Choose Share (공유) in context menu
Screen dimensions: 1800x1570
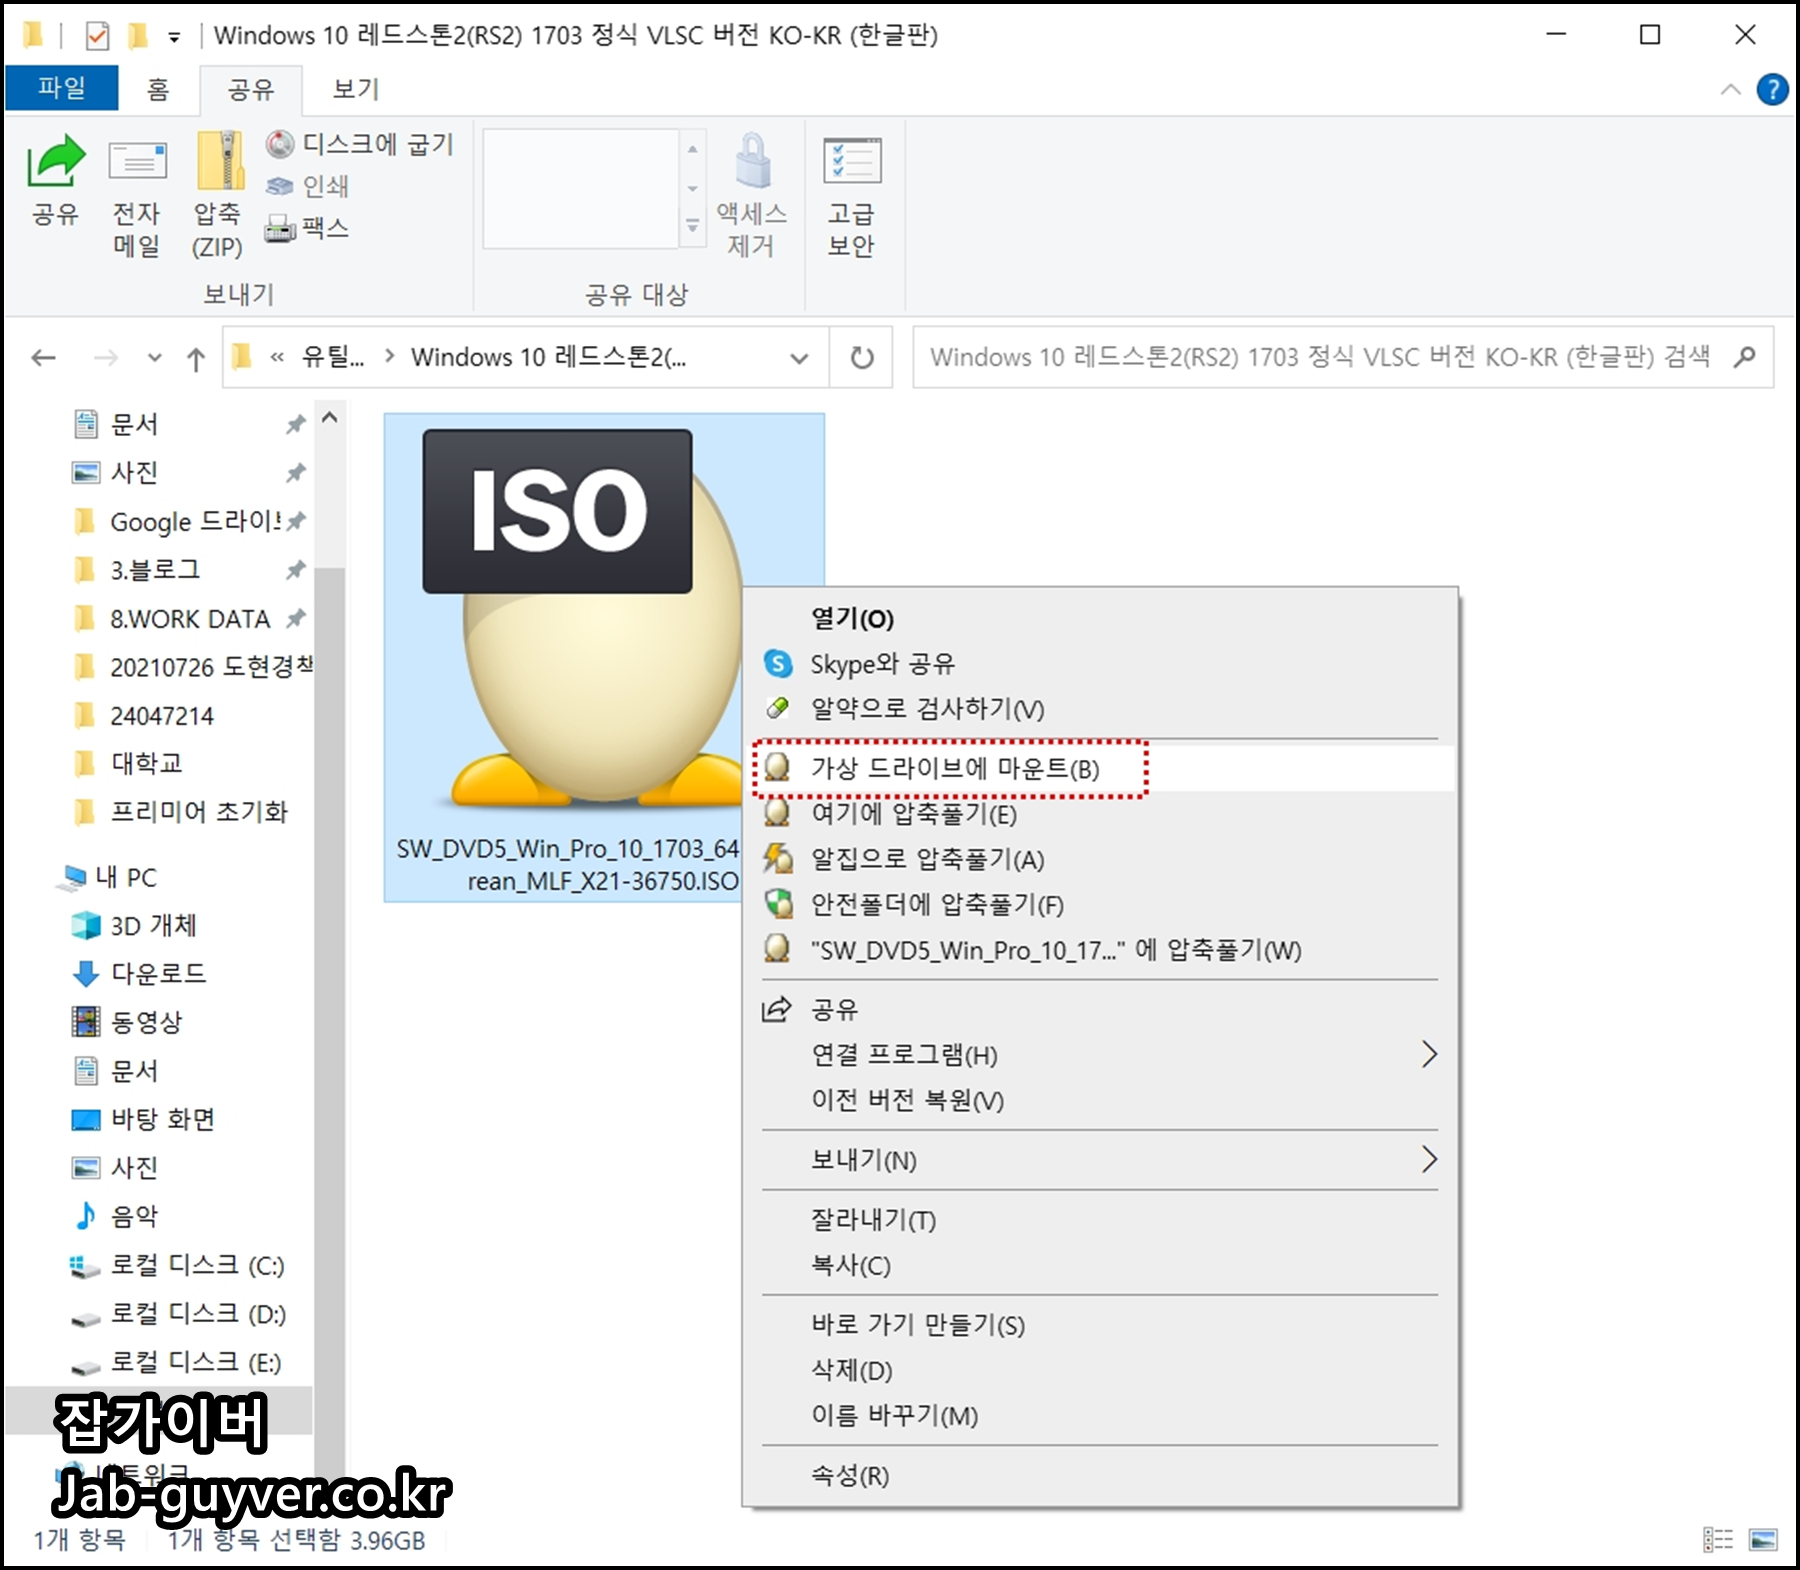coord(1099,1009)
